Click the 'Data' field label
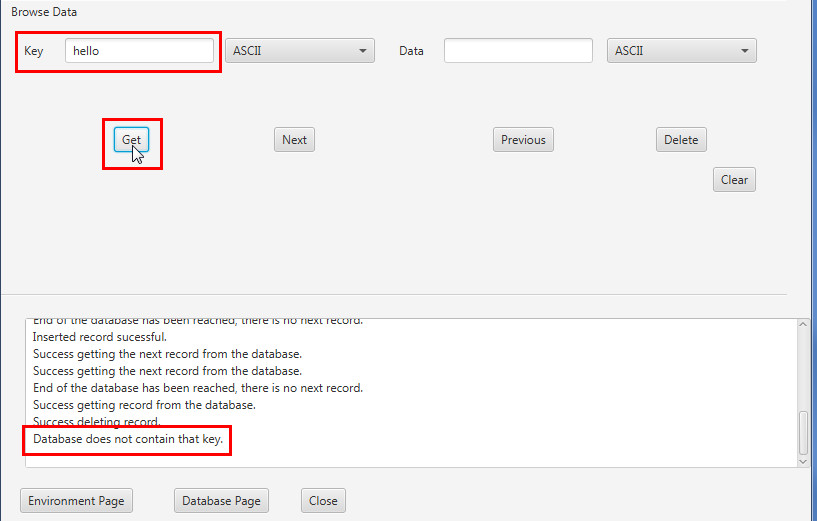Viewport: 817px width, 521px height. point(411,51)
